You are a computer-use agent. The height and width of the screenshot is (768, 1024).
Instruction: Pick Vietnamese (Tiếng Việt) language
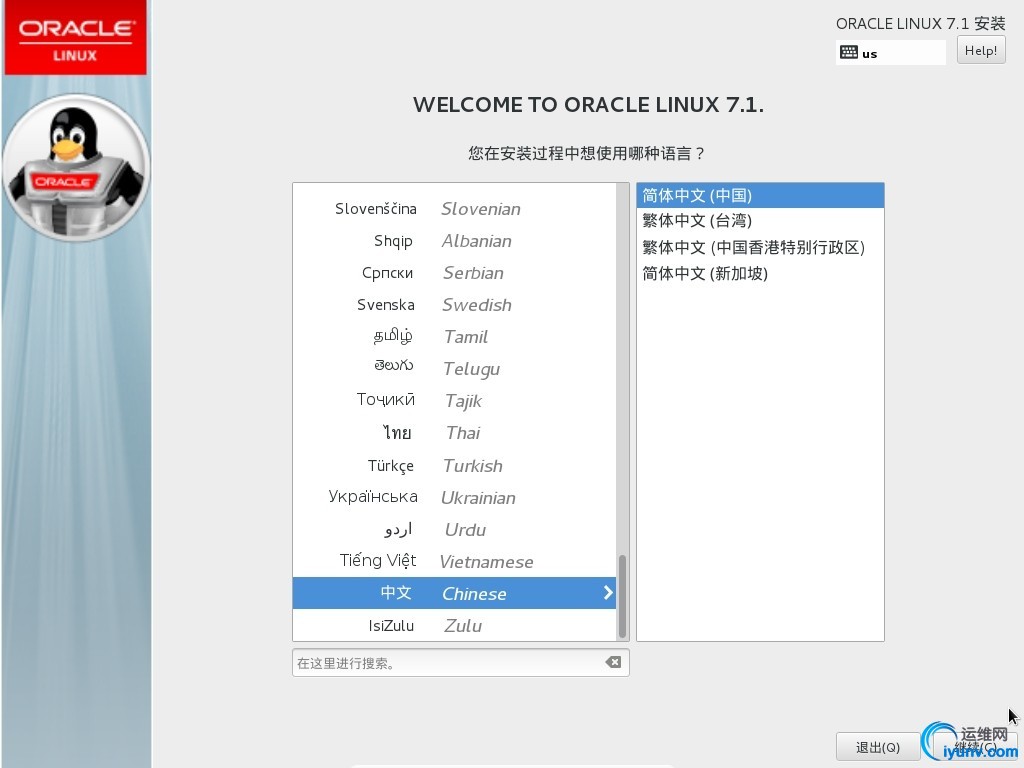455,562
